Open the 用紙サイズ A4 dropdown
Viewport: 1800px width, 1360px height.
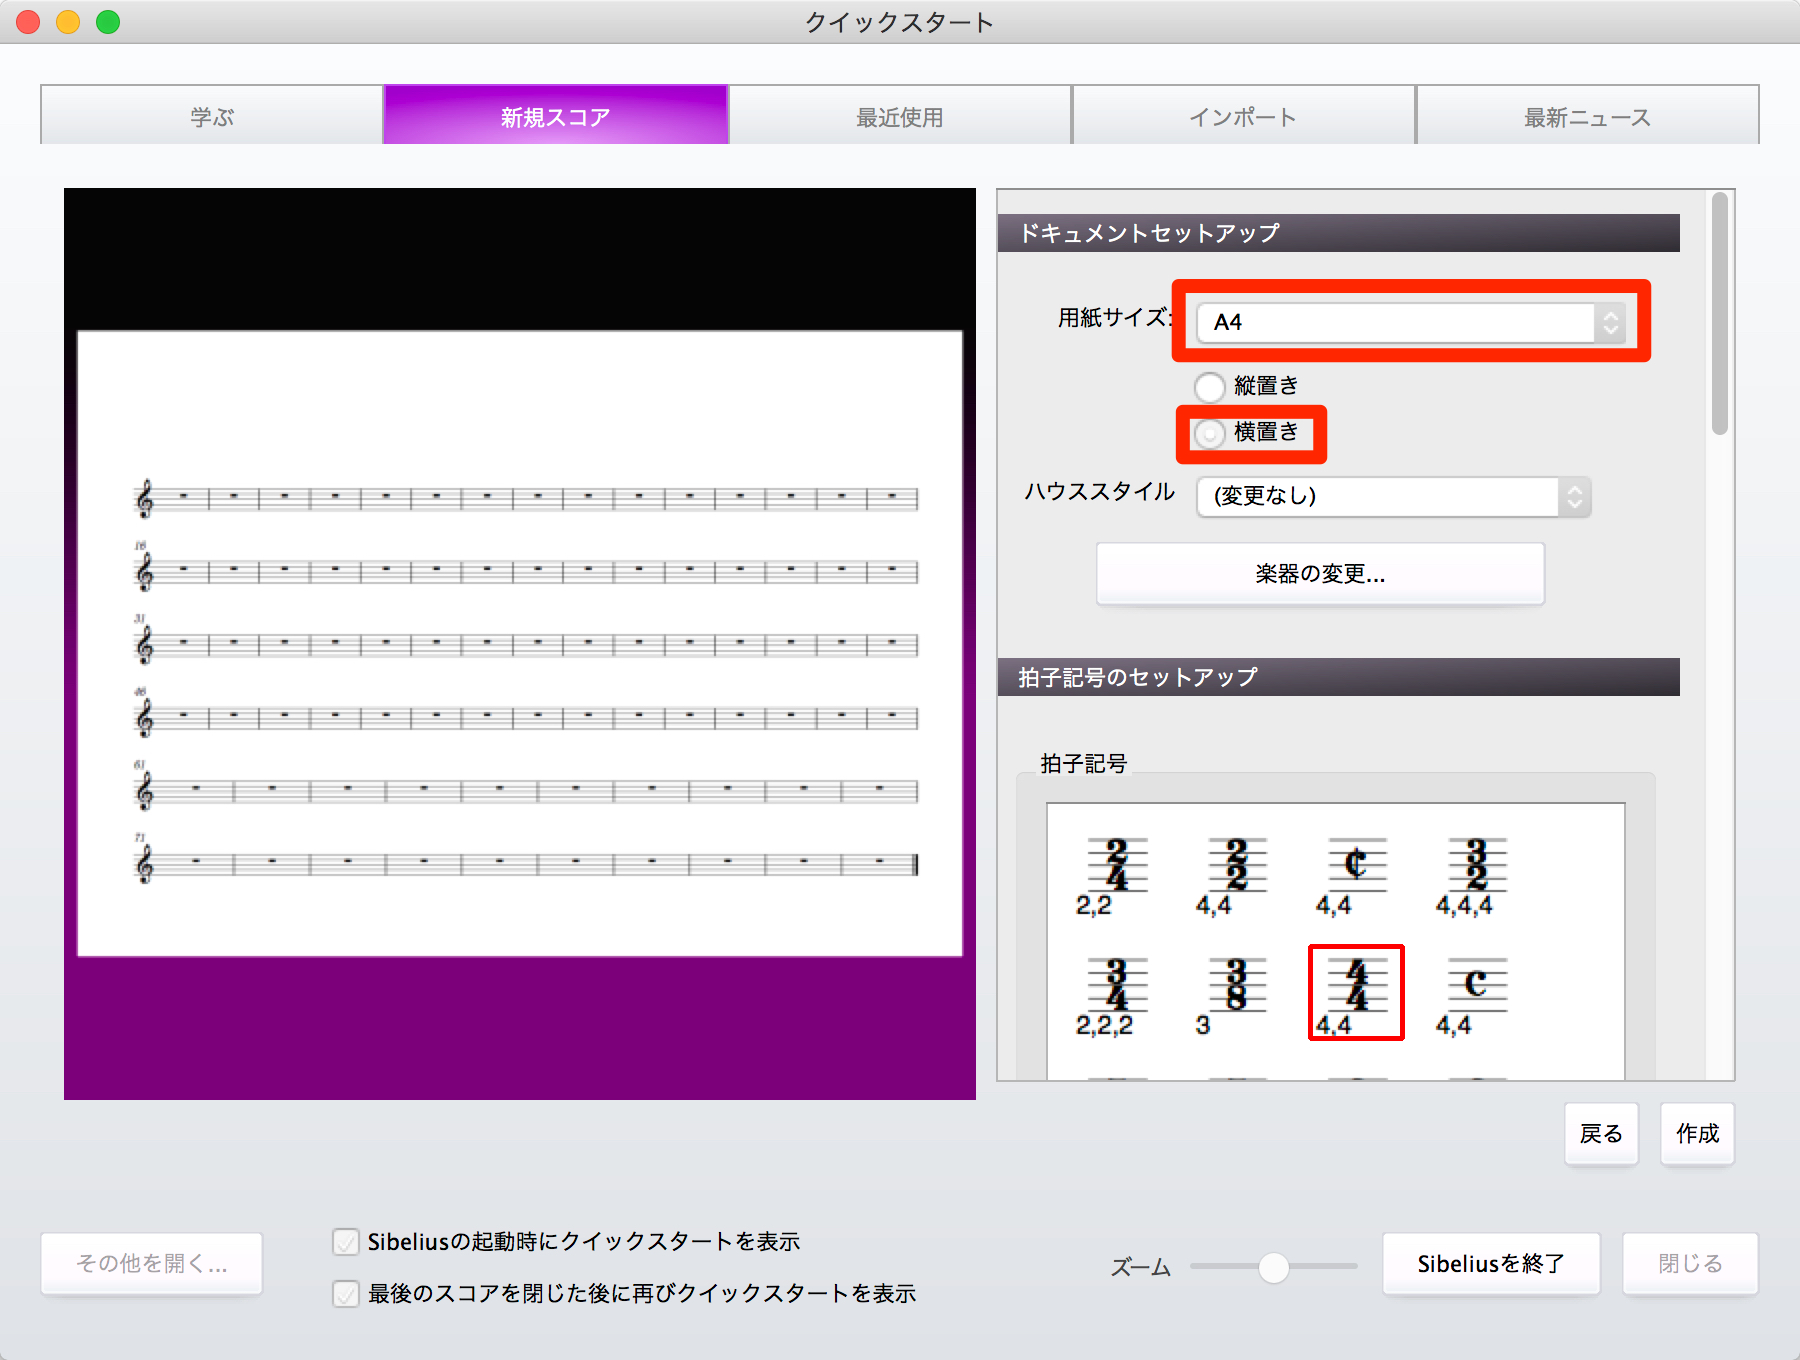[1410, 322]
